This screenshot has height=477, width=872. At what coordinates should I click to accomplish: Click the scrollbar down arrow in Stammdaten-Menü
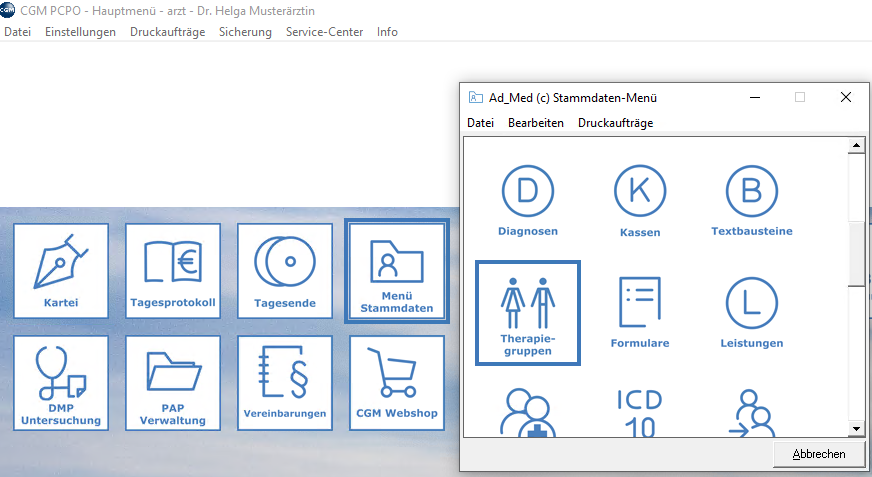856,428
